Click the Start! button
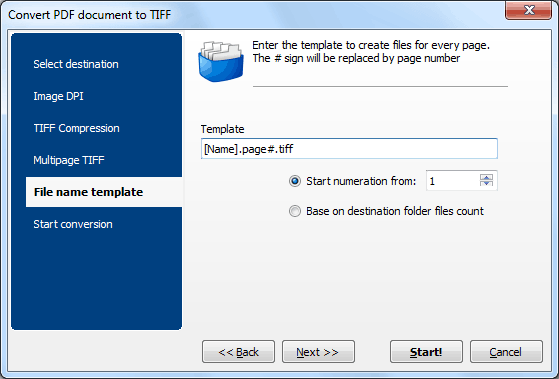Screen dimensions: 559x379 coord(426,352)
